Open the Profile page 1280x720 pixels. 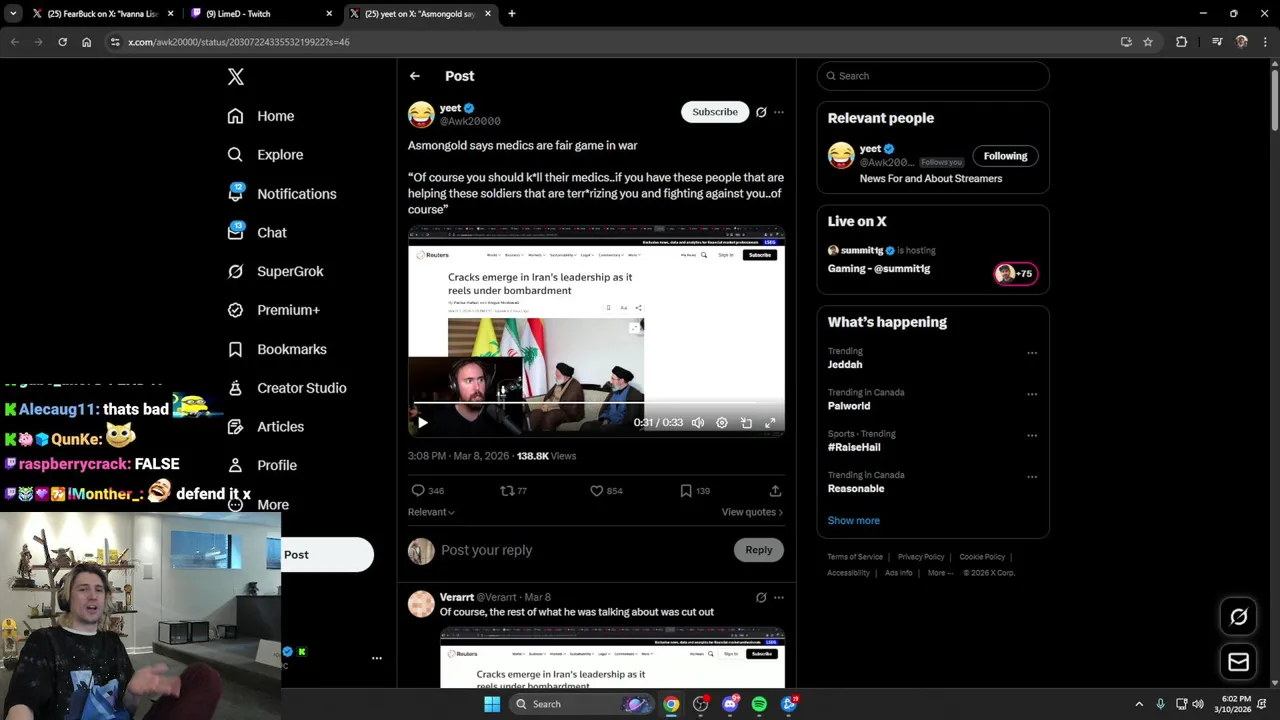(262, 465)
